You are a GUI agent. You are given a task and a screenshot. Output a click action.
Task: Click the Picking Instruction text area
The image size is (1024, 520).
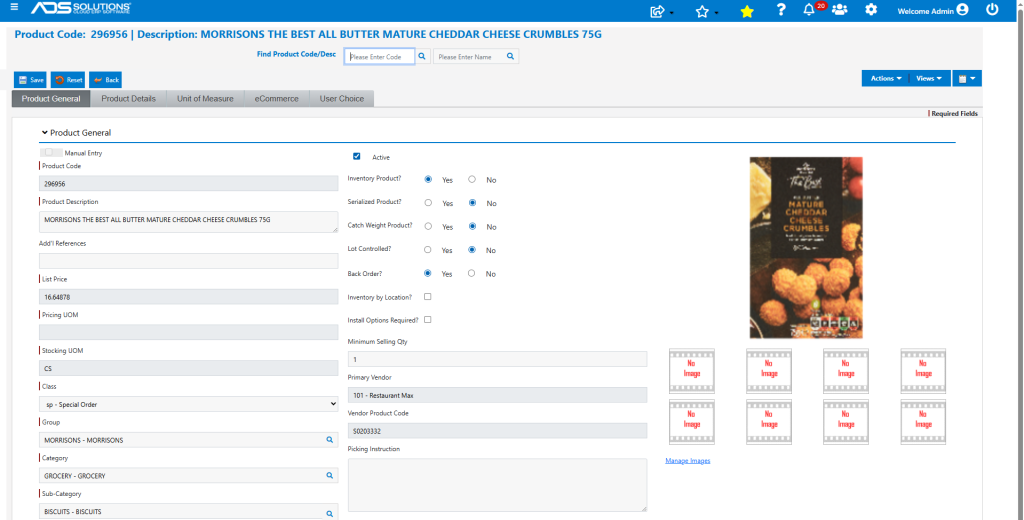(x=498, y=485)
